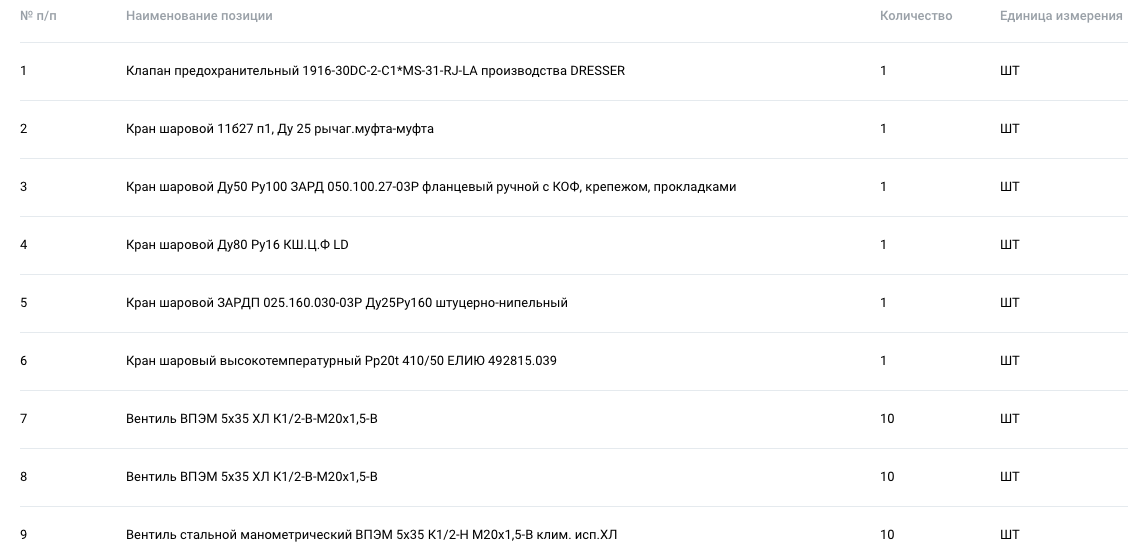Image resolution: width=1128 pixels, height=554 pixels.
Task: Click the 'Количество' column header
Action: (x=916, y=16)
